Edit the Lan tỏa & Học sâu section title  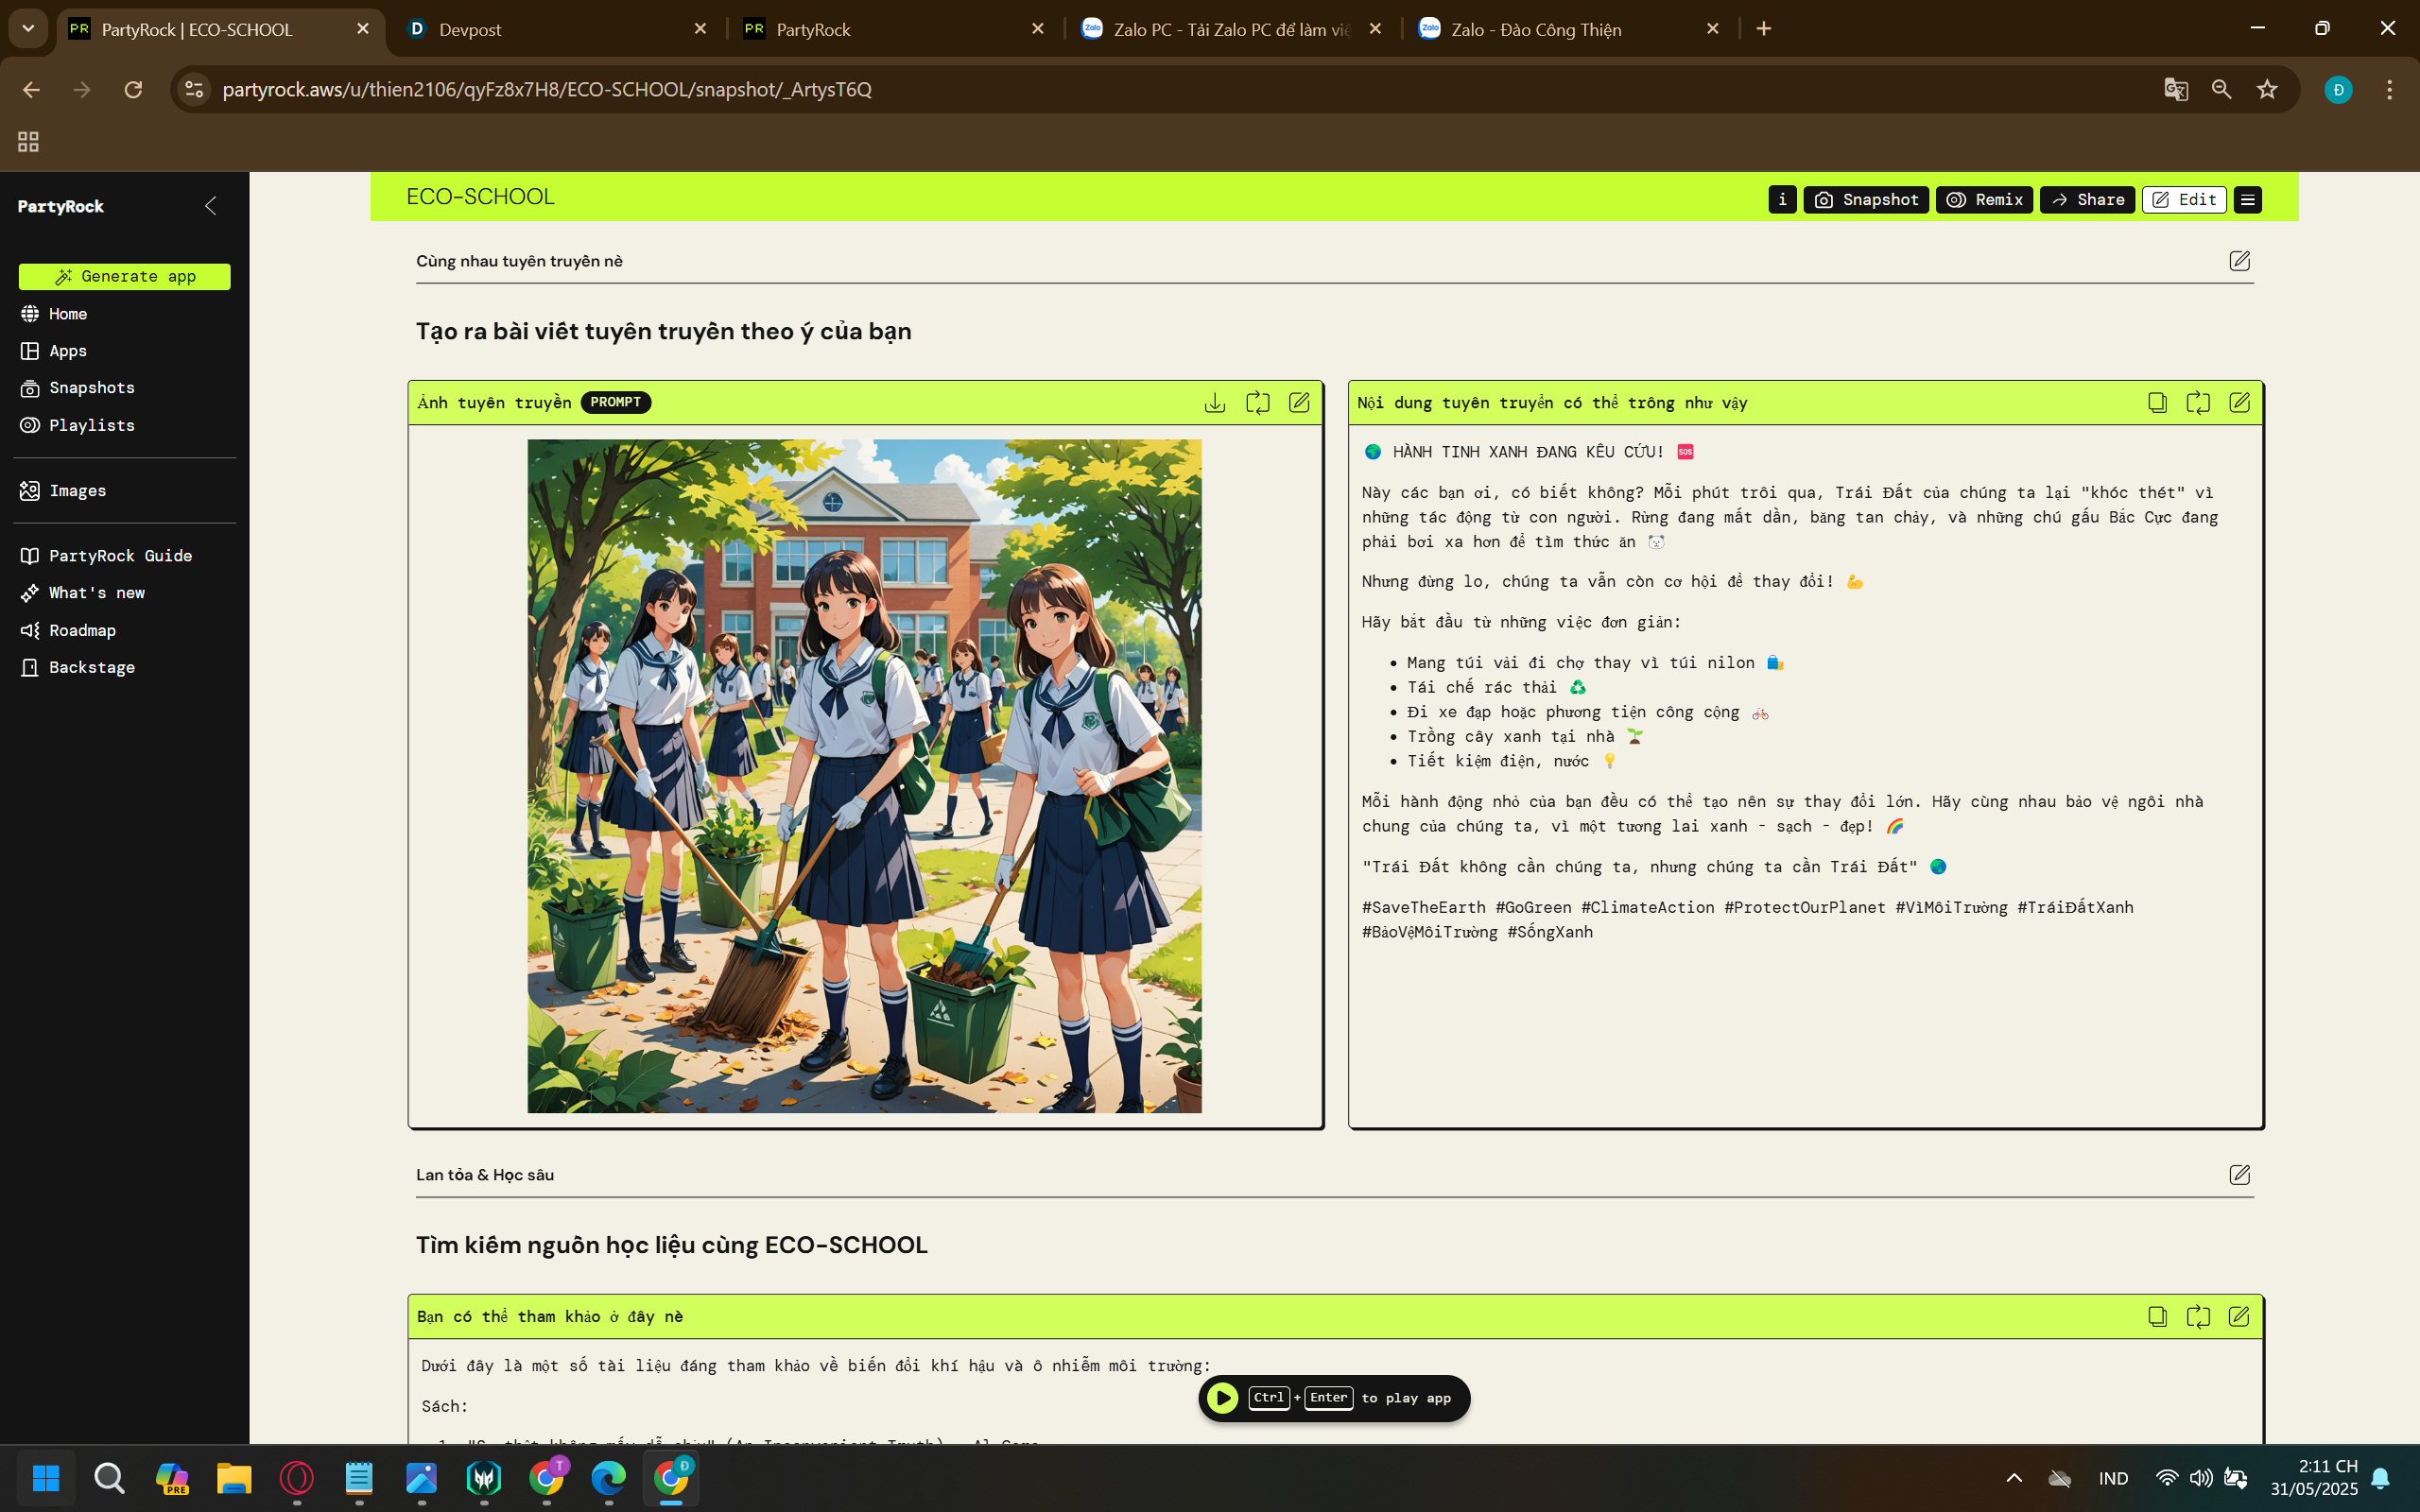coord(2240,1175)
